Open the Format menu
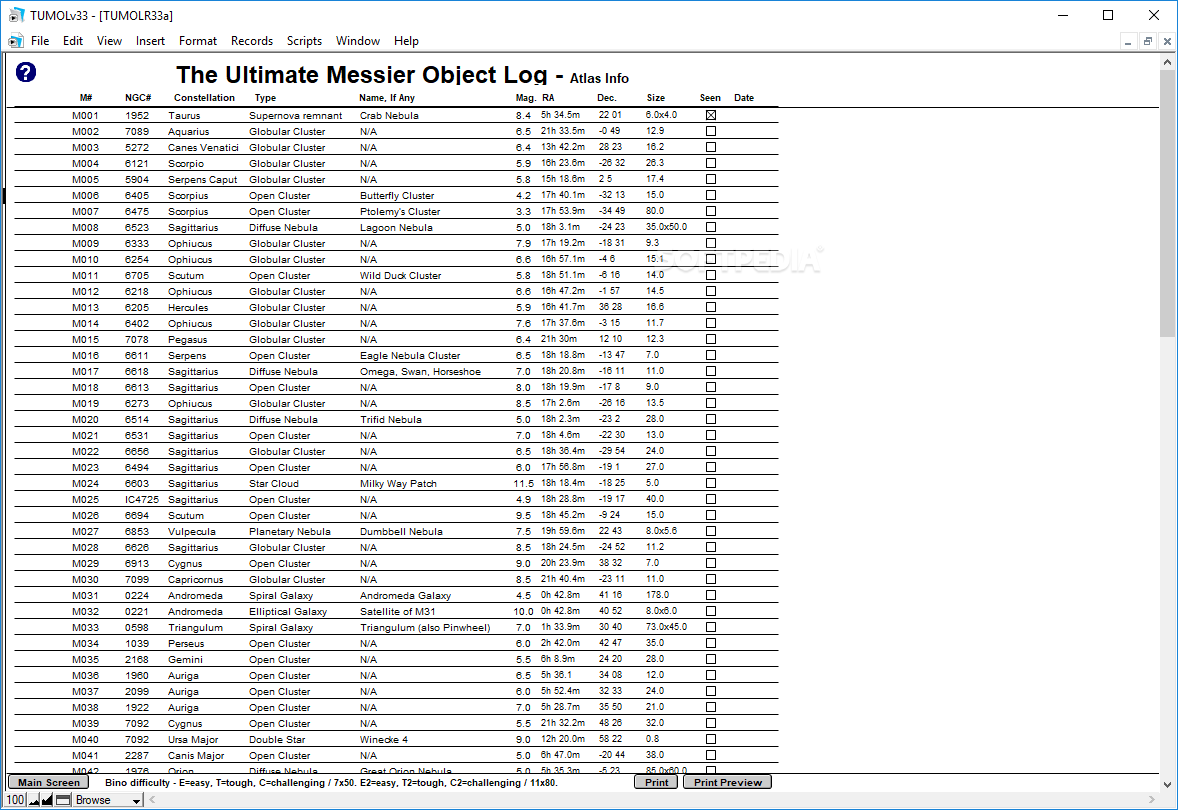This screenshot has height=810, width=1178. pyautogui.click(x=198, y=41)
